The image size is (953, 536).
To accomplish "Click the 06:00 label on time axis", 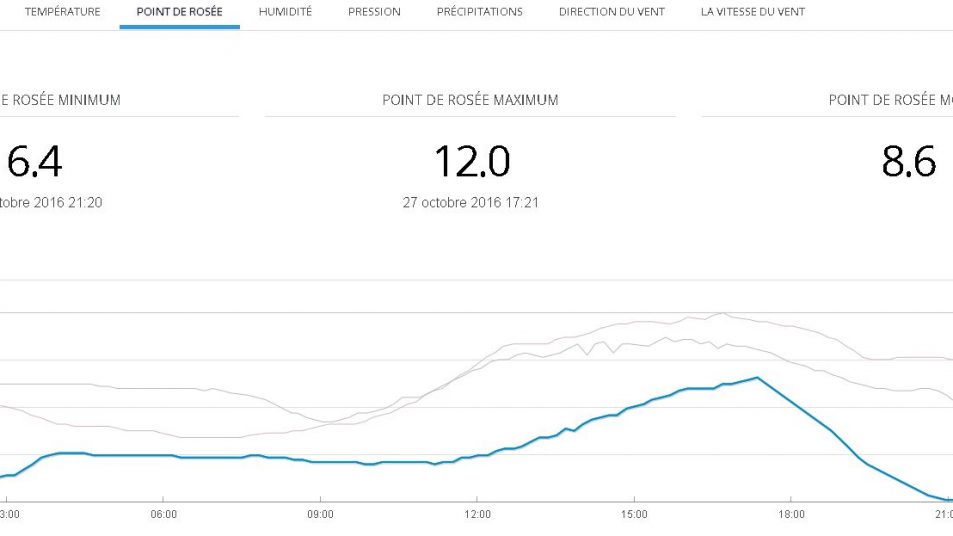I will pos(164,515).
